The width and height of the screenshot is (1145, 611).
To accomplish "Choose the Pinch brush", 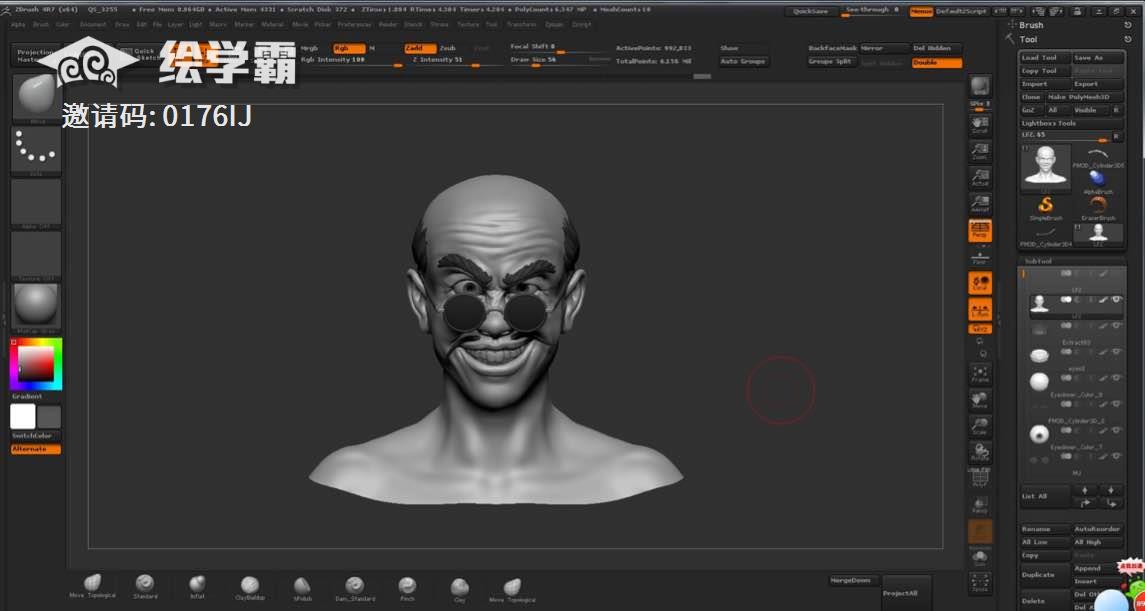I will (x=406, y=587).
